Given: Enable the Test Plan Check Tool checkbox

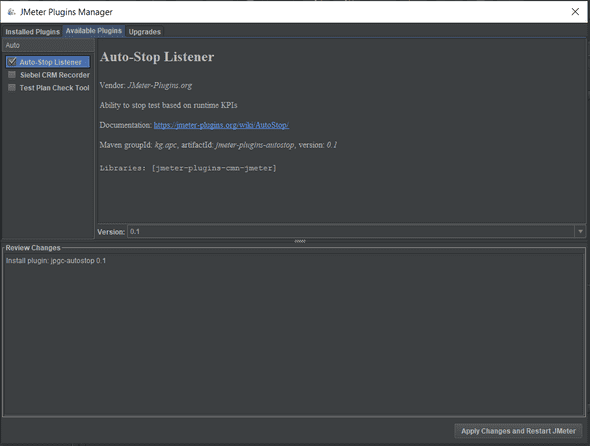Looking at the screenshot, I should point(12,87).
